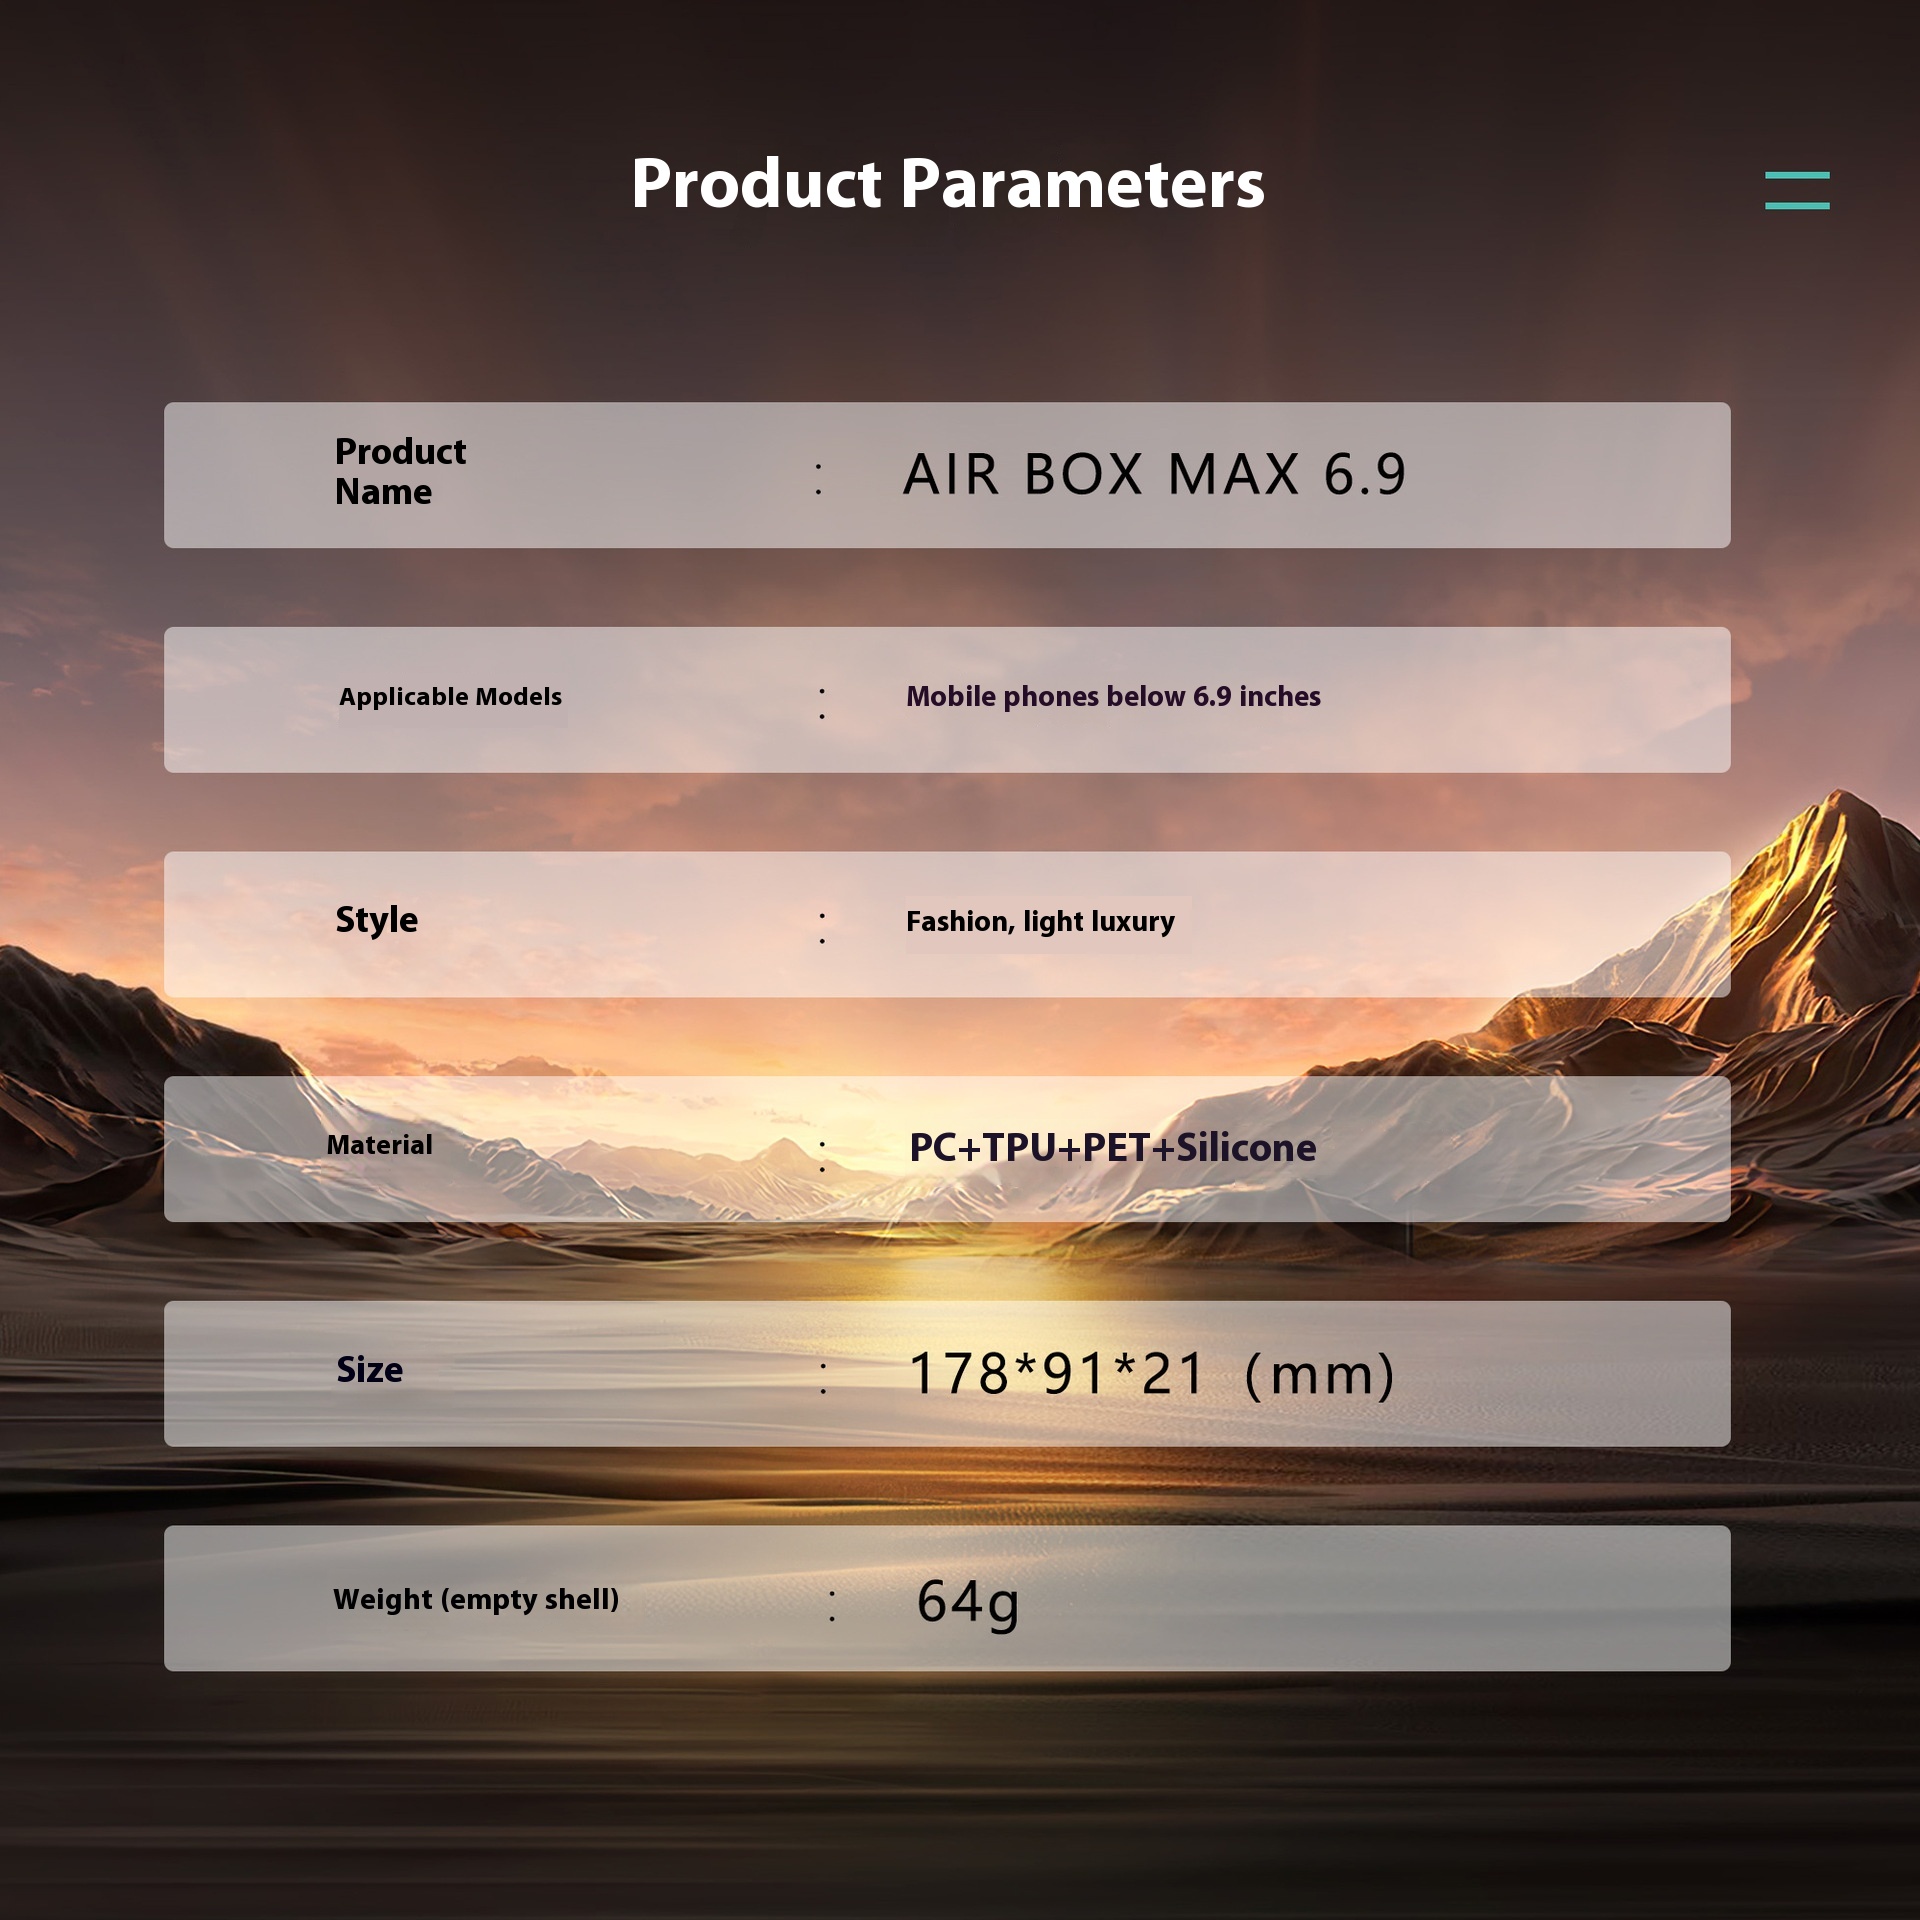Viewport: 1920px width, 1920px height.
Task: Click the colon in Weight row
Action: 832,1605
